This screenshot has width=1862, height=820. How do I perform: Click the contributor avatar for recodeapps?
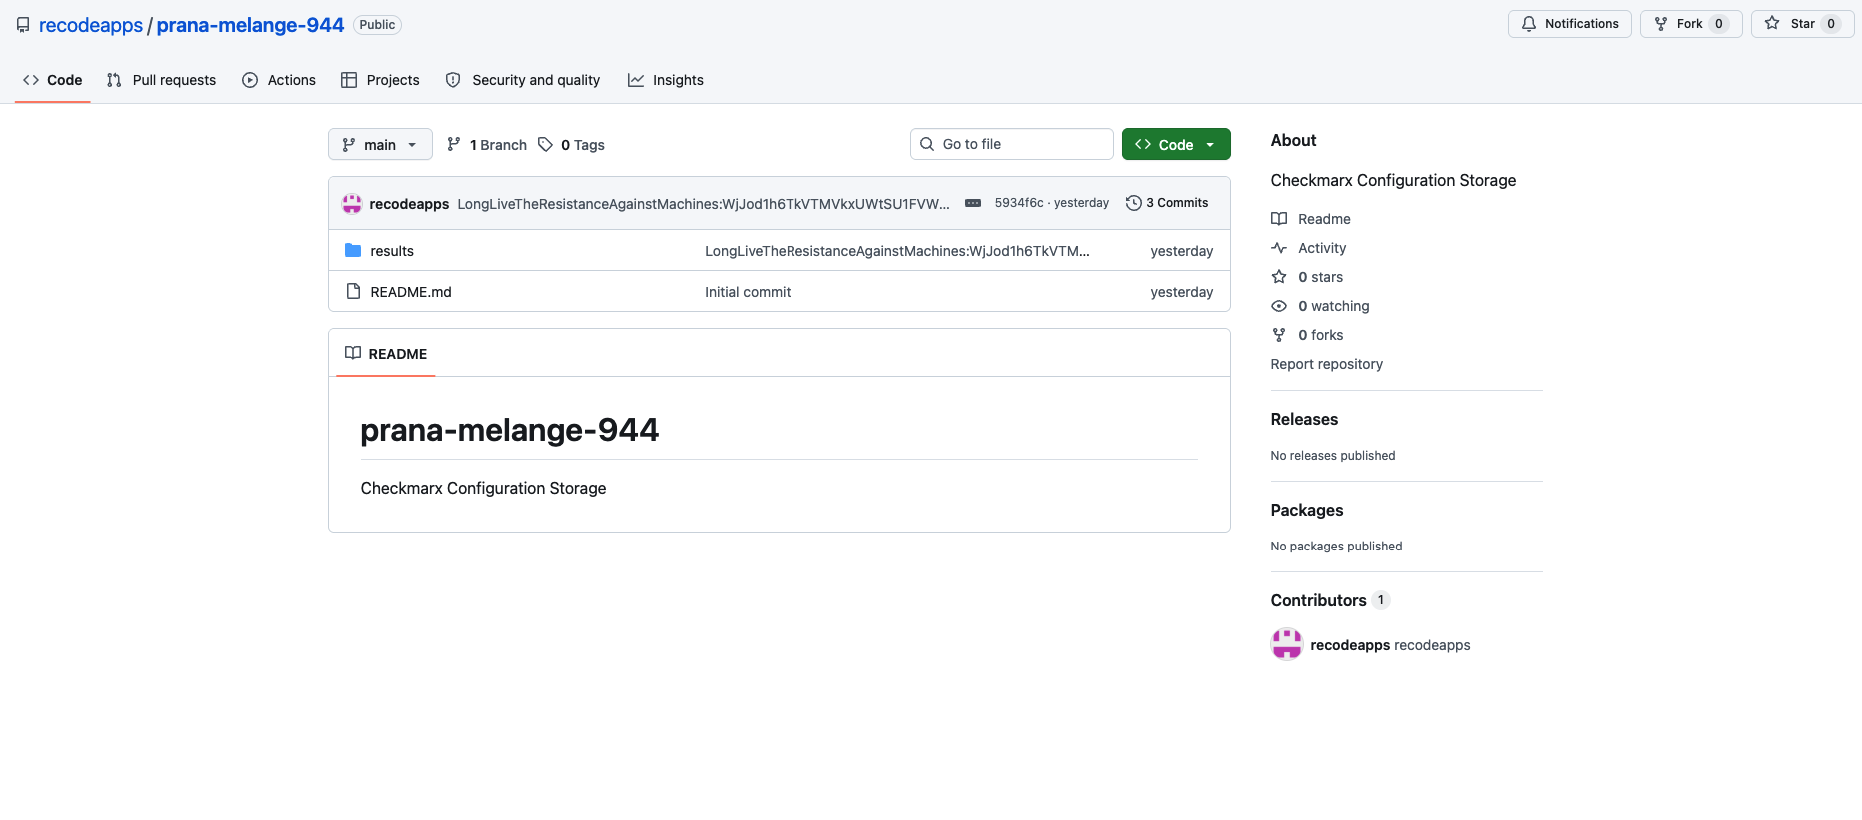click(x=1286, y=644)
